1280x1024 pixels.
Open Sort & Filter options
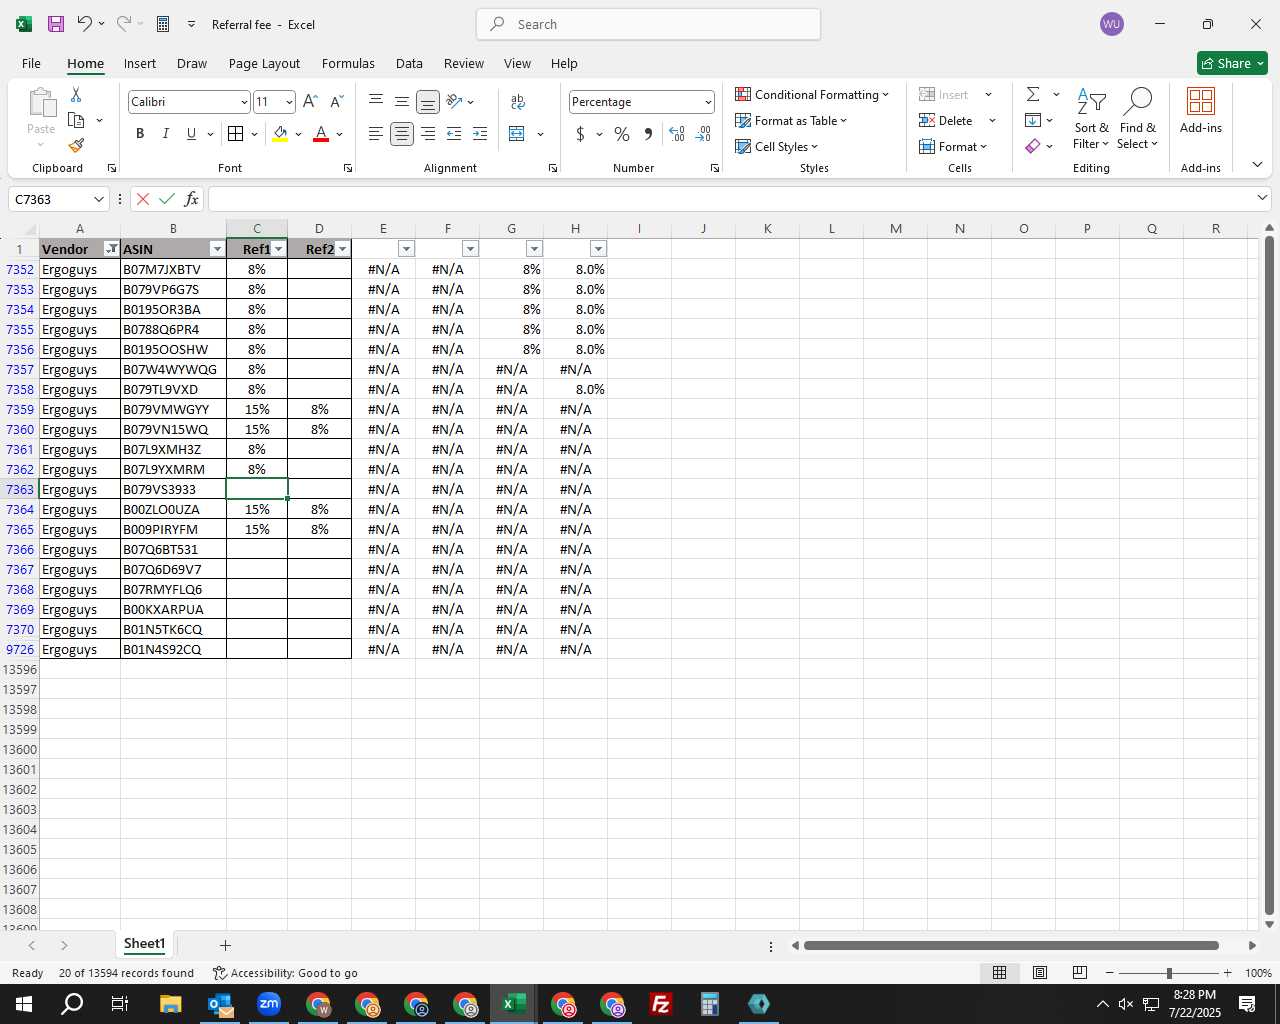[x=1091, y=119]
